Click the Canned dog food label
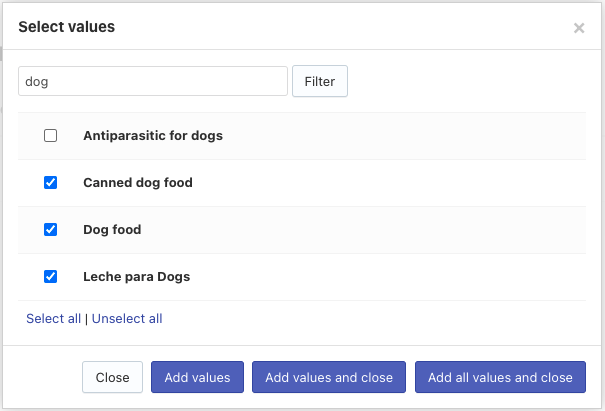 pos(138,183)
